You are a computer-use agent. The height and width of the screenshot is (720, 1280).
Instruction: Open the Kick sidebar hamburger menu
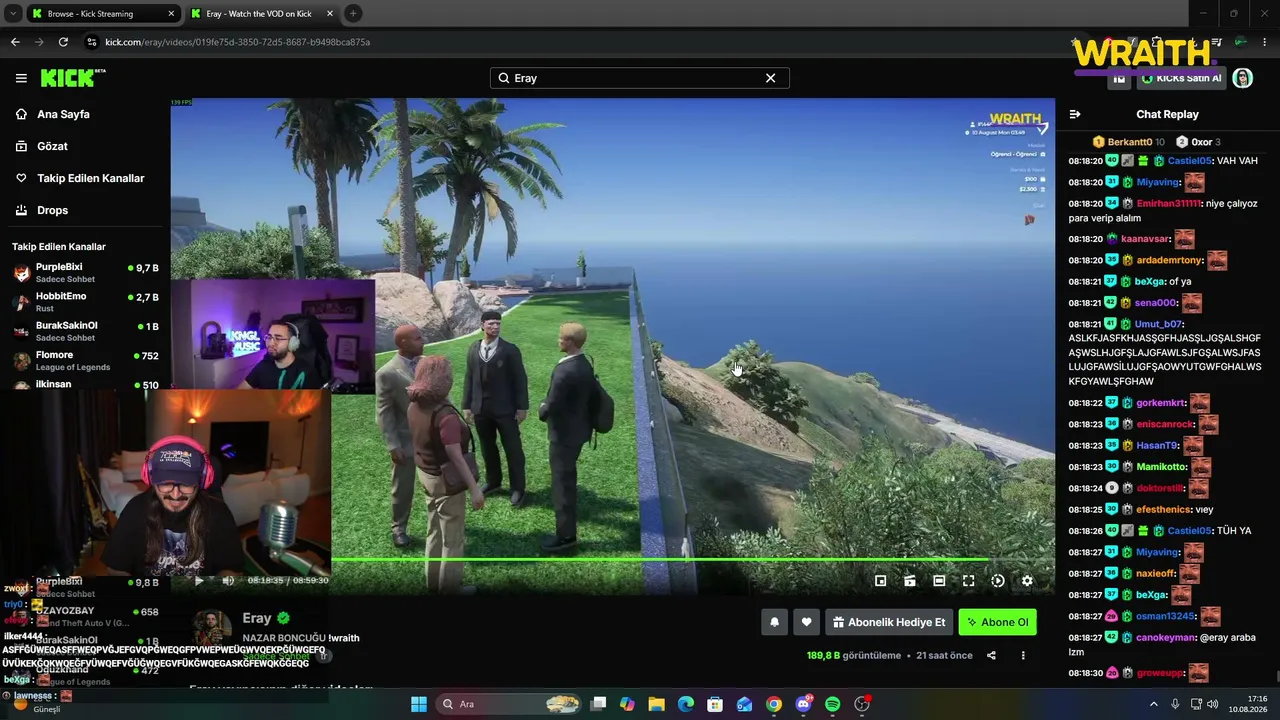coord(21,78)
